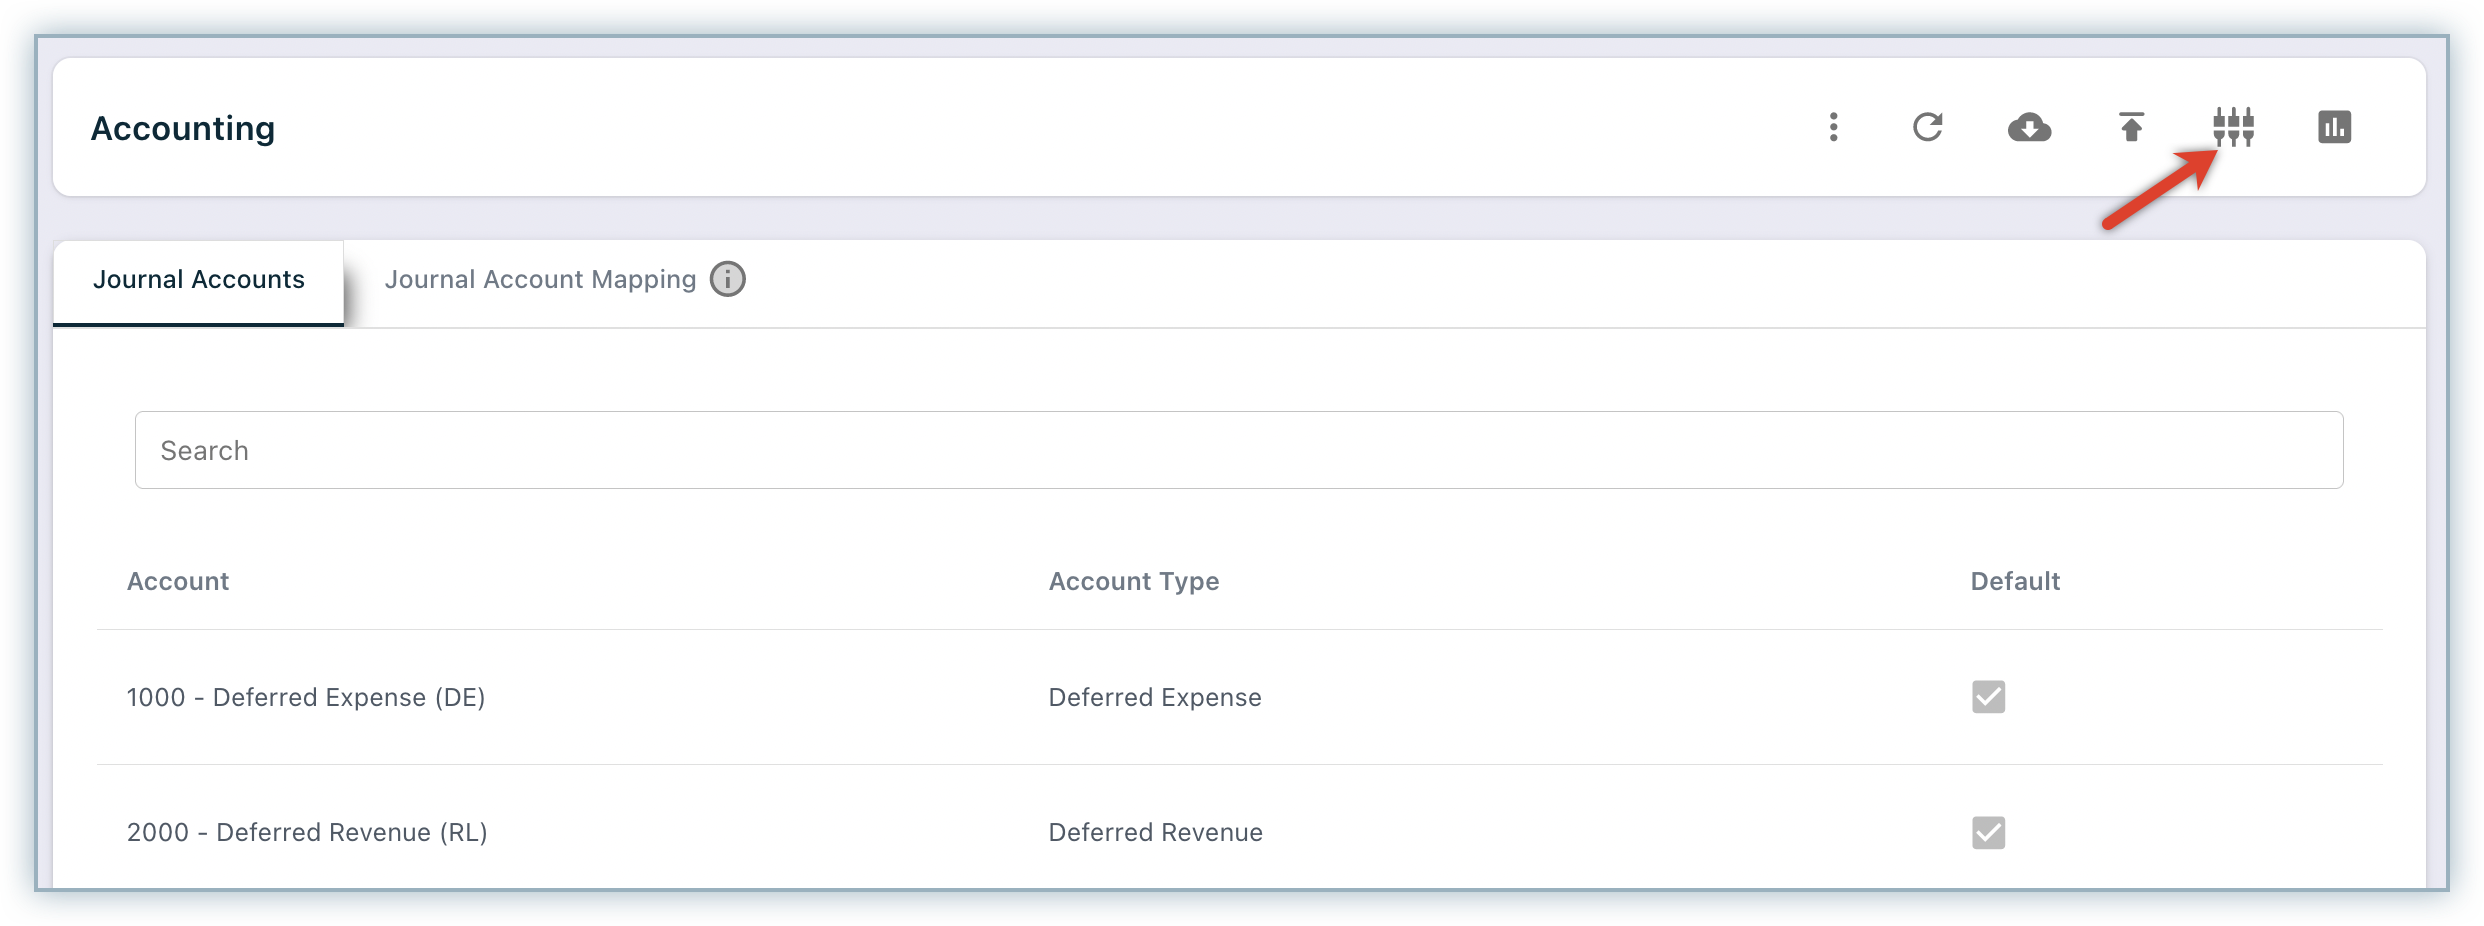Click the refresh icon
This screenshot has width=2484, height=926.
coord(1928,127)
